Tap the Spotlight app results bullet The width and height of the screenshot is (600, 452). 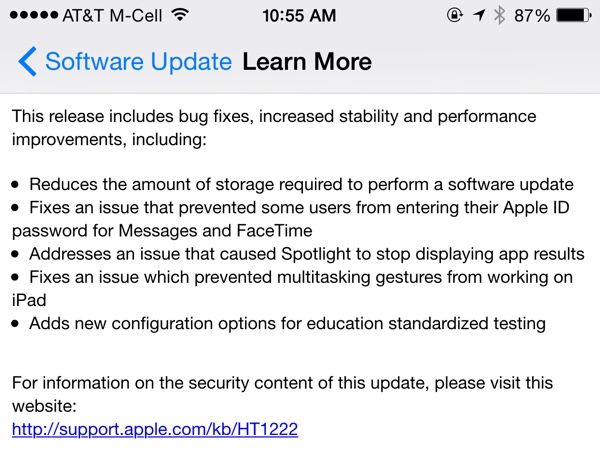click(x=306, y=253)
